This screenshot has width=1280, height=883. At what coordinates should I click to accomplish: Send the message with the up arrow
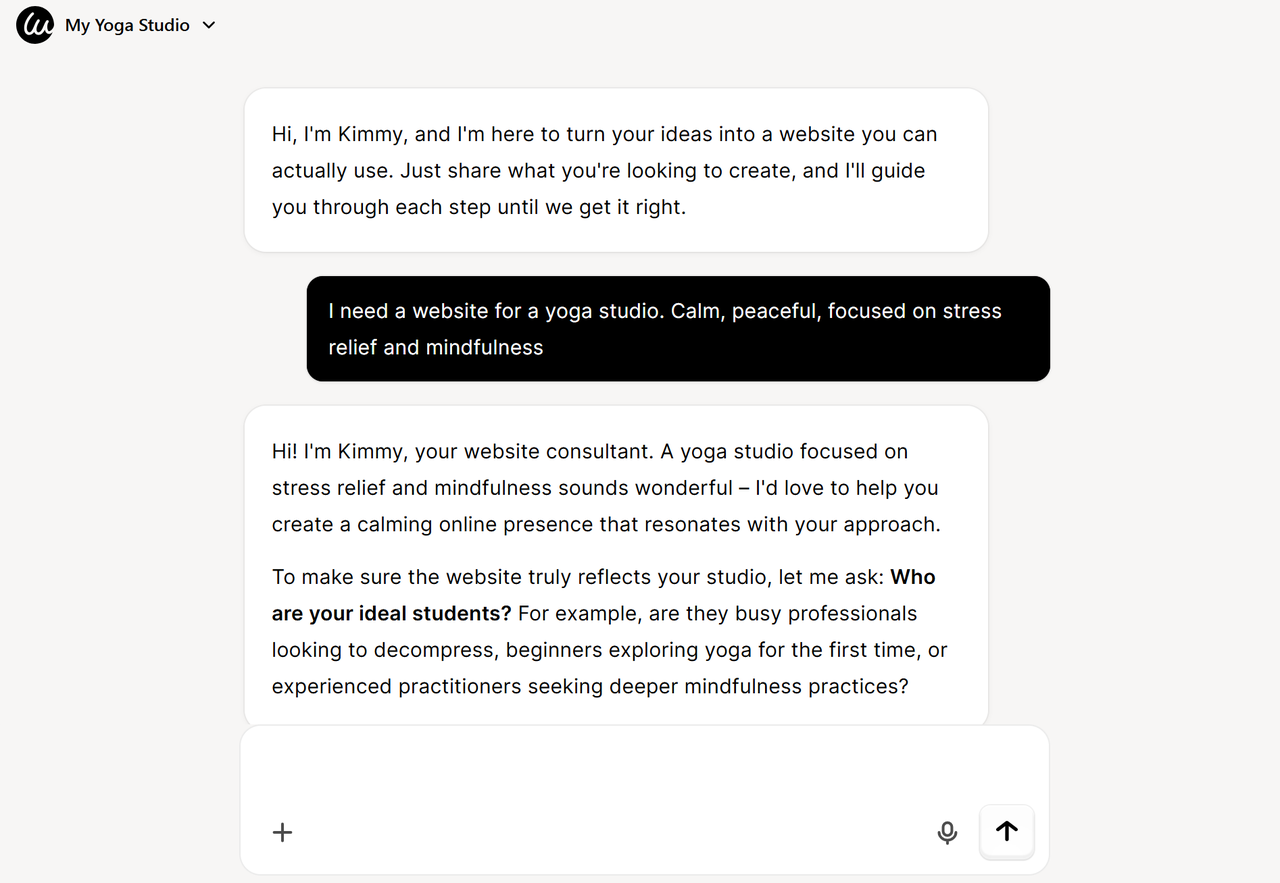coord(1007,831)
